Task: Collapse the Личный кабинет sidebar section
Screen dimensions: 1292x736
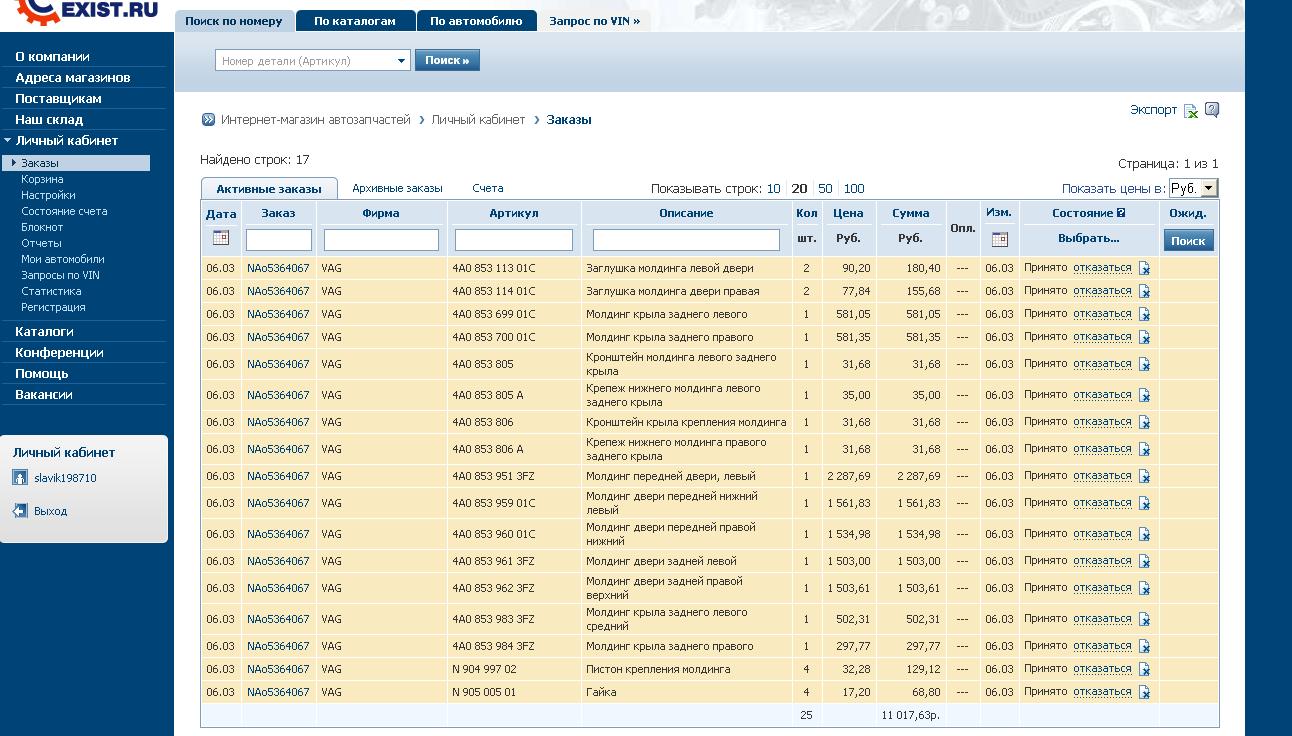Action: tap(8, 141)
